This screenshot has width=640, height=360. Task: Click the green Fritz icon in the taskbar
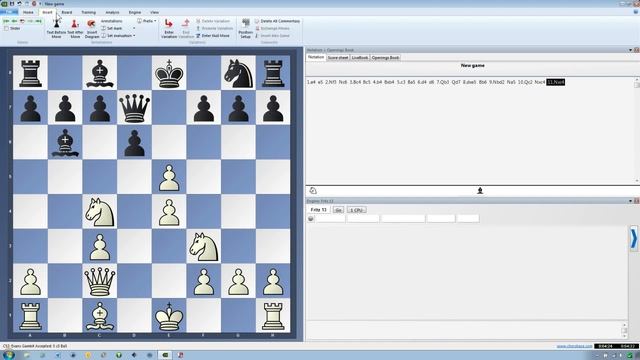[x=165, y=355]
